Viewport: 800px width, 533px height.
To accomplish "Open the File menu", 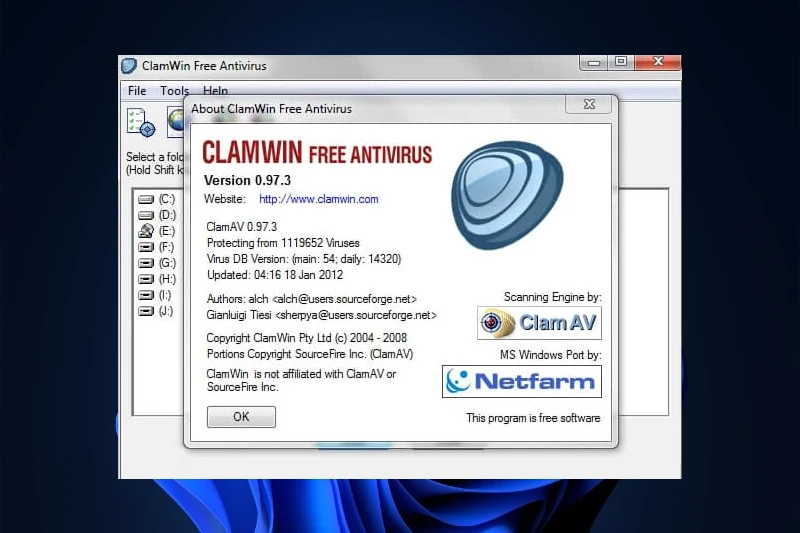I will click(137, 91).
